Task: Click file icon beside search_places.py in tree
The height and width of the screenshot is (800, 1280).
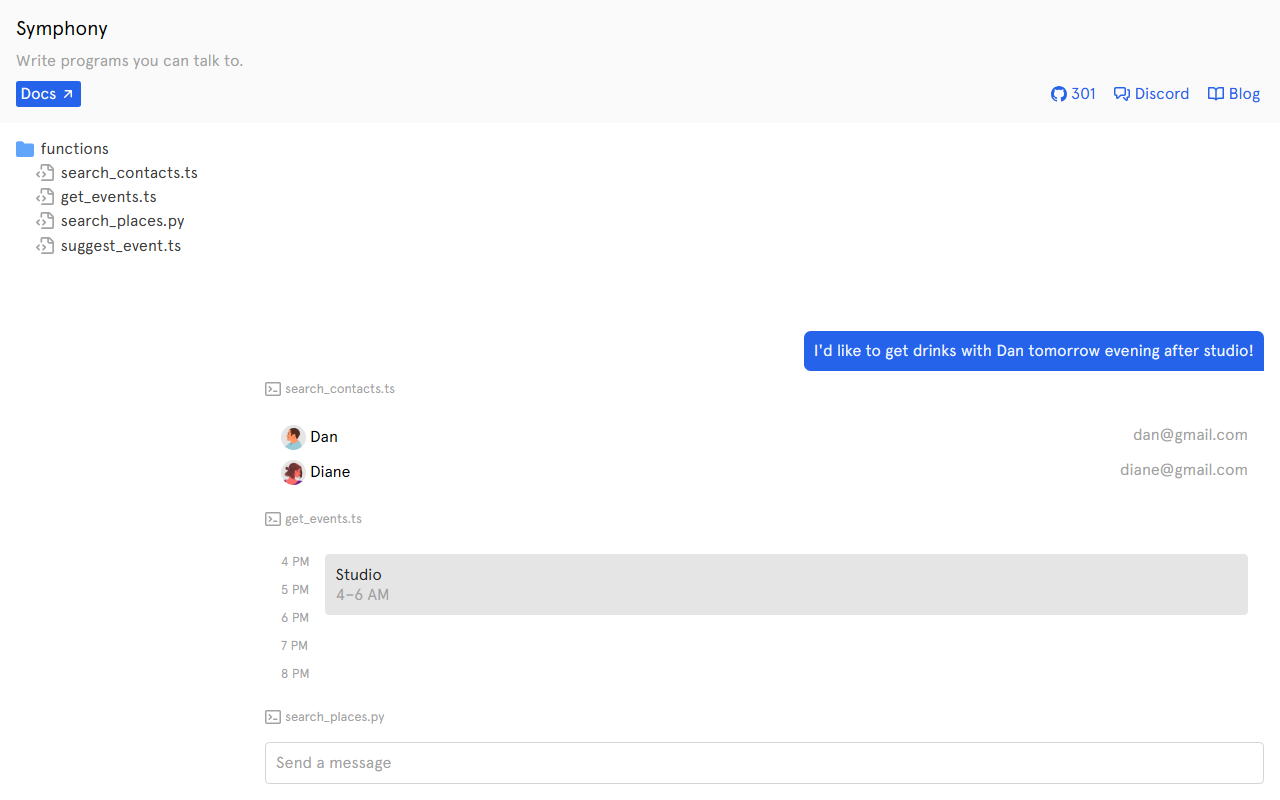Action: click(45, 221)
